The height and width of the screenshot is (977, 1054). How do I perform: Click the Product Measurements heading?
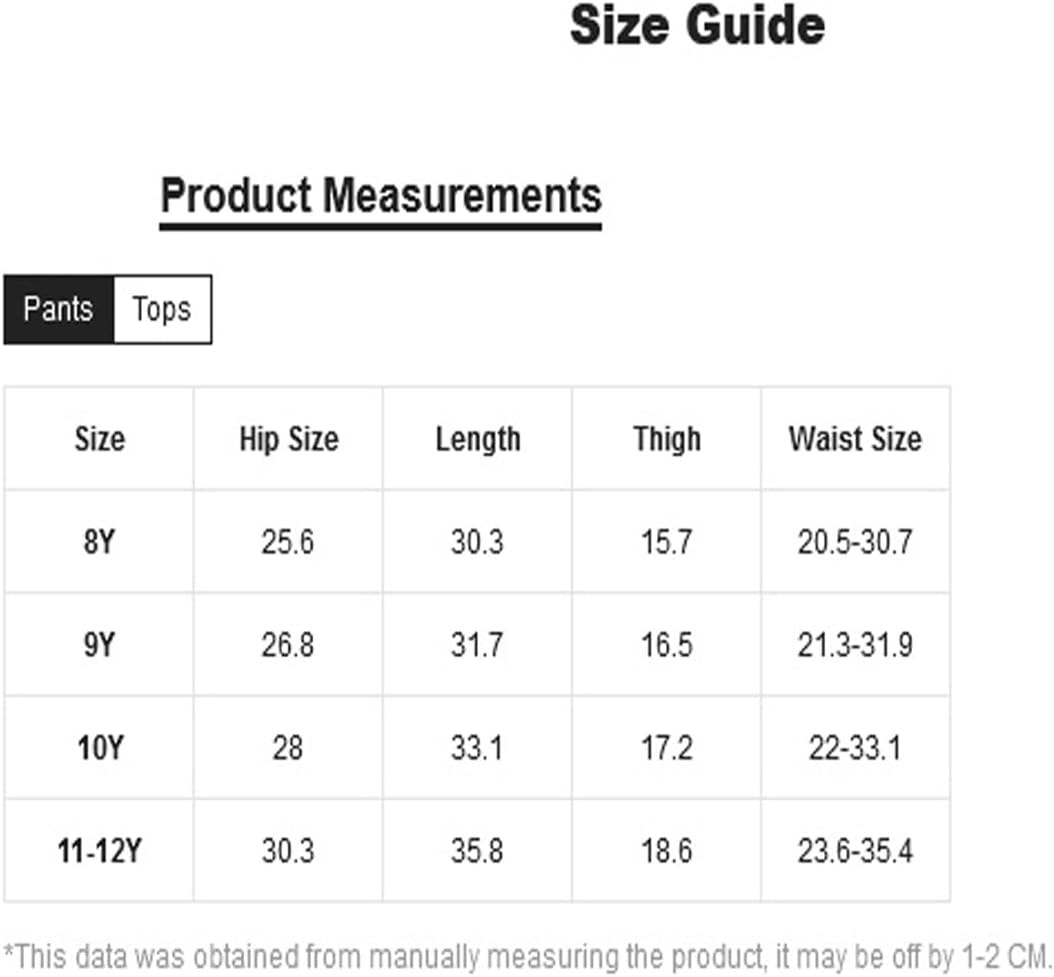tap(380, 196)
